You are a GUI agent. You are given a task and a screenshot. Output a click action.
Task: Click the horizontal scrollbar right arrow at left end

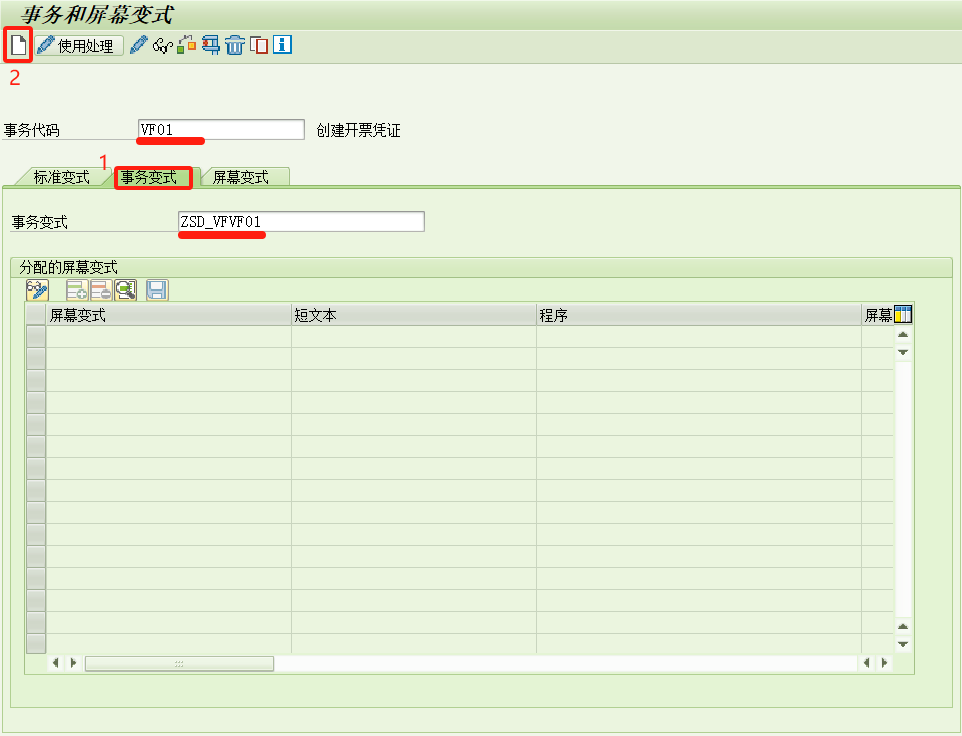tap(74, 662)
